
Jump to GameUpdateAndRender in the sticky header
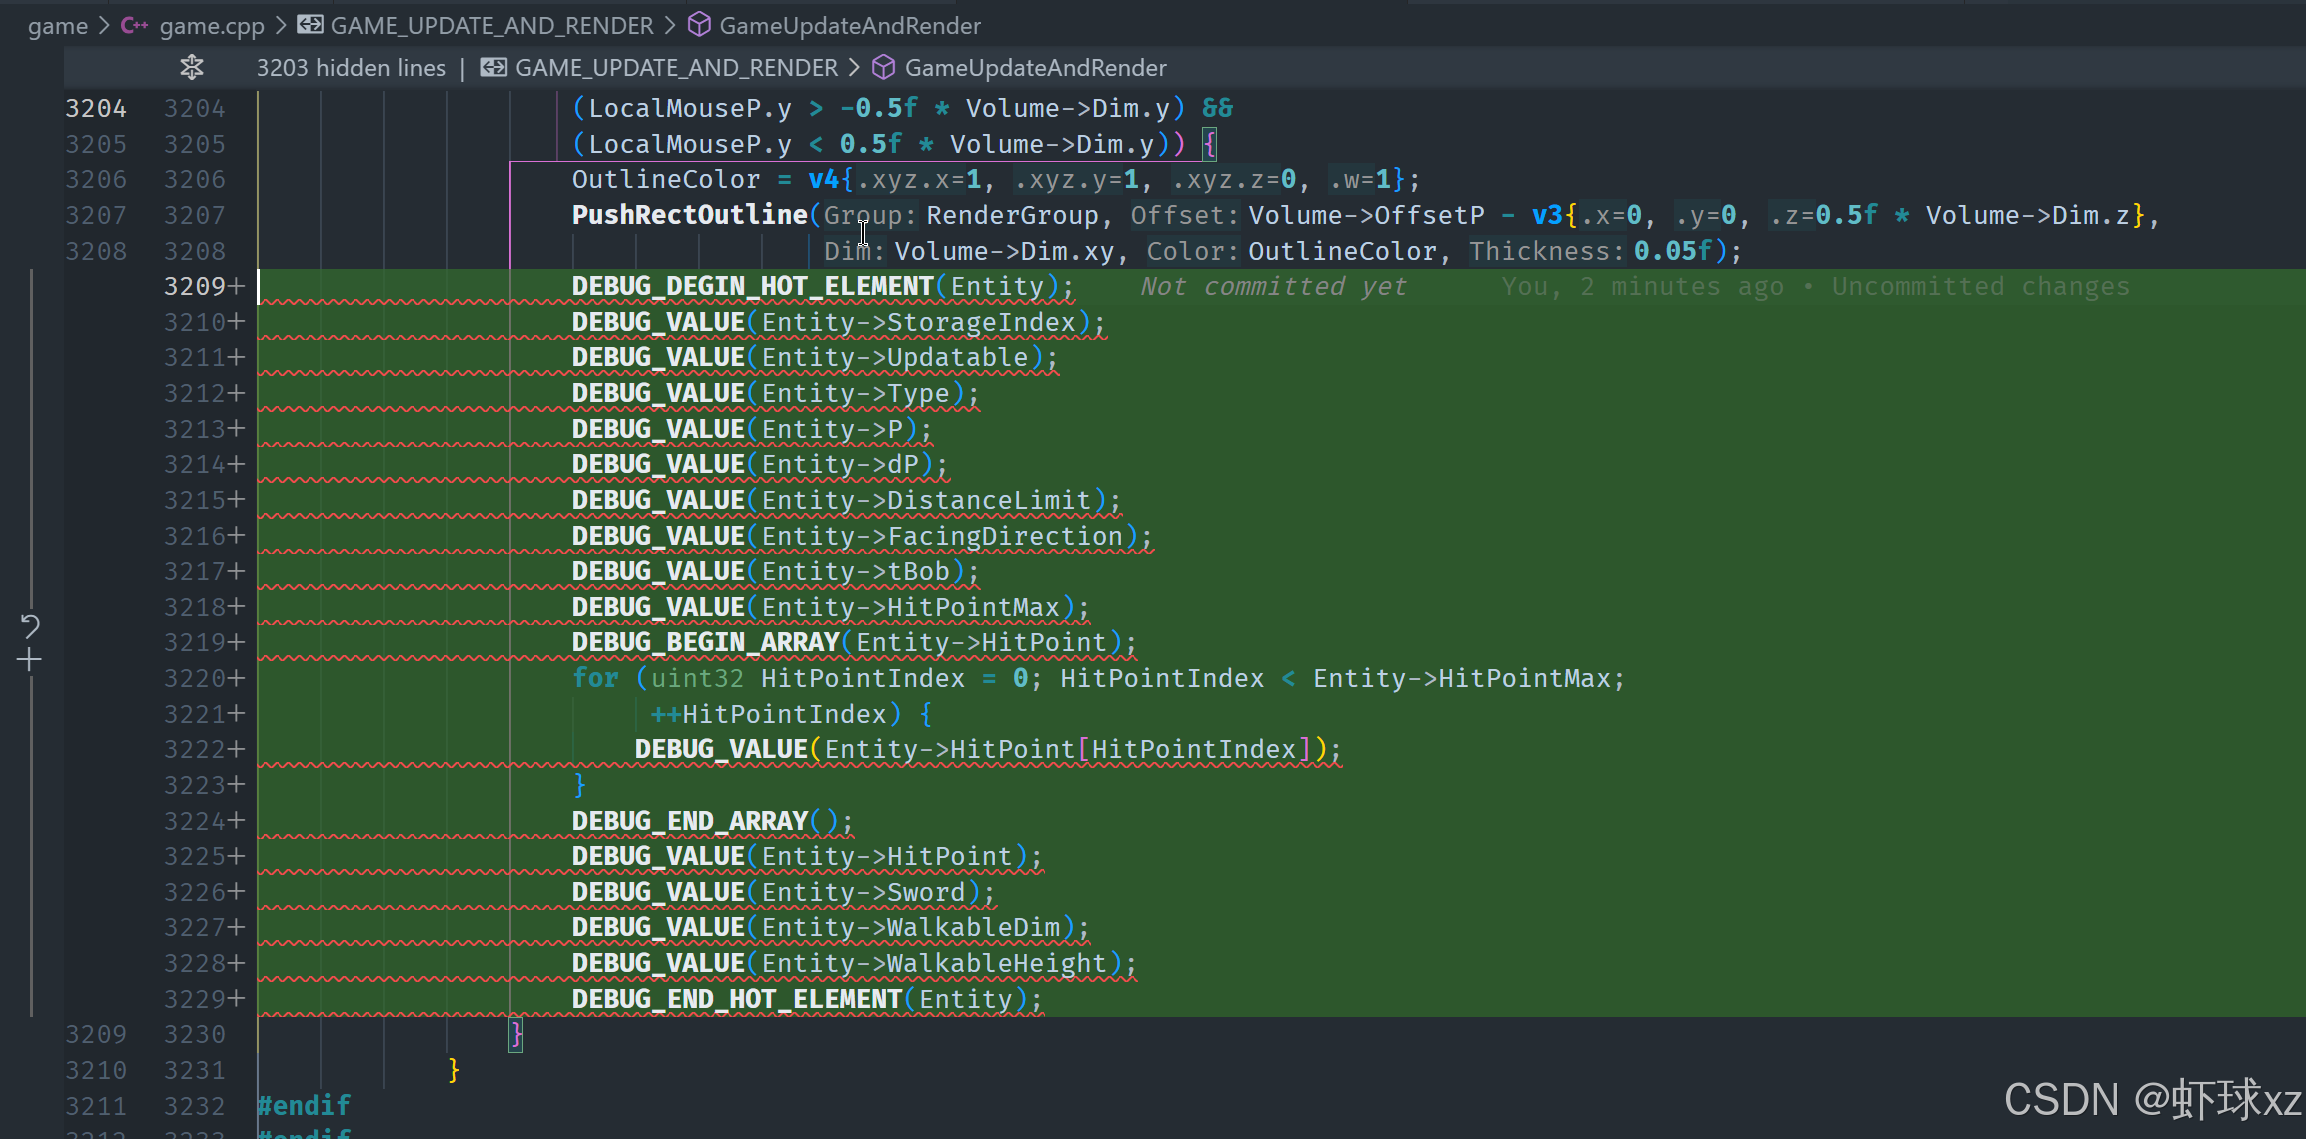[1035, 67]
